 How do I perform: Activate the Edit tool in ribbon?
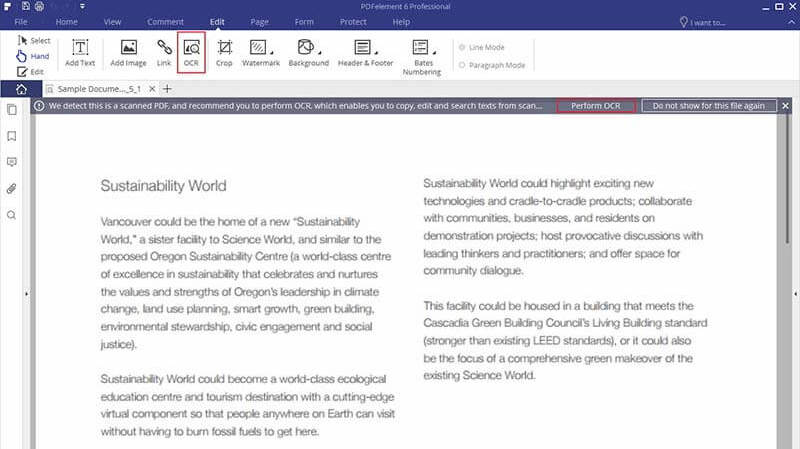click(x=31, y=72)
